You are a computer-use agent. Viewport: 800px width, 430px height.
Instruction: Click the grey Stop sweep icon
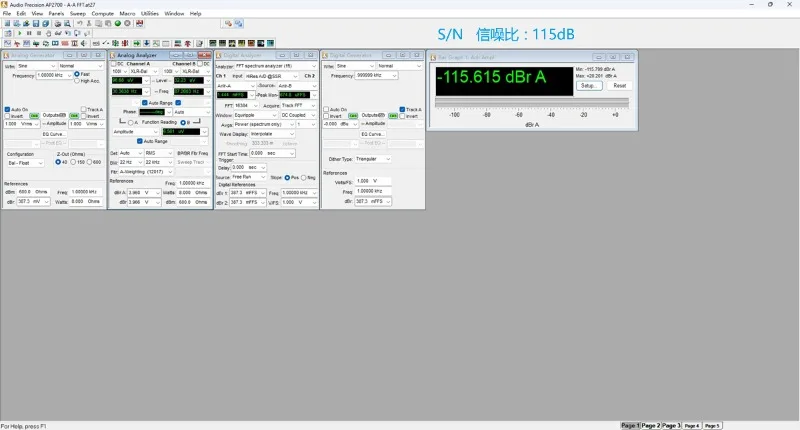(x=127, y=23)
